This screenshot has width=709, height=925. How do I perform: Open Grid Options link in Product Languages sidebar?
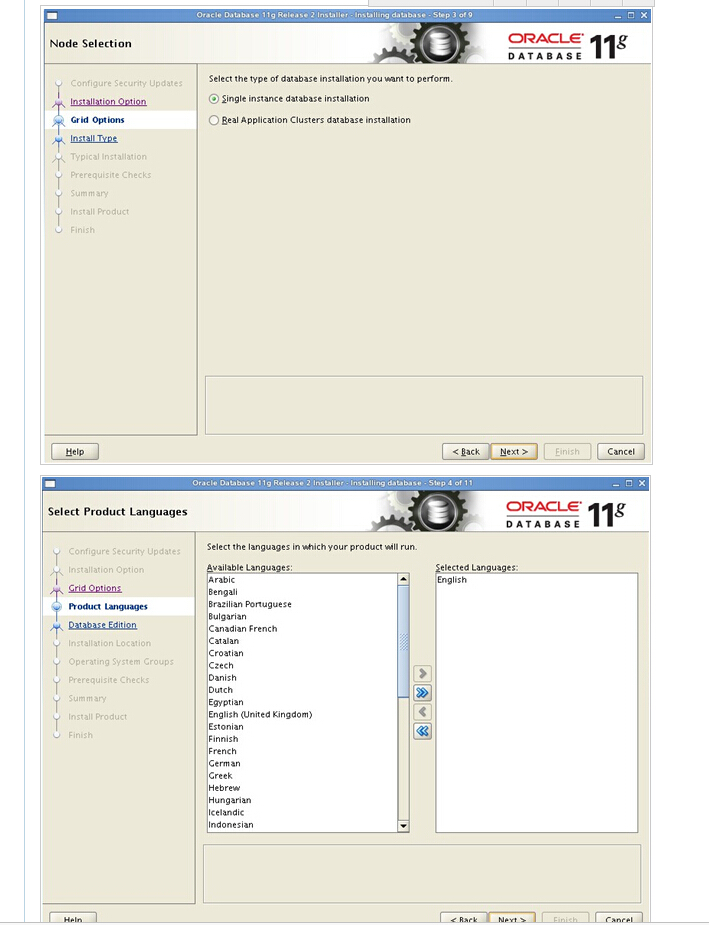click(x=95, y=588)
